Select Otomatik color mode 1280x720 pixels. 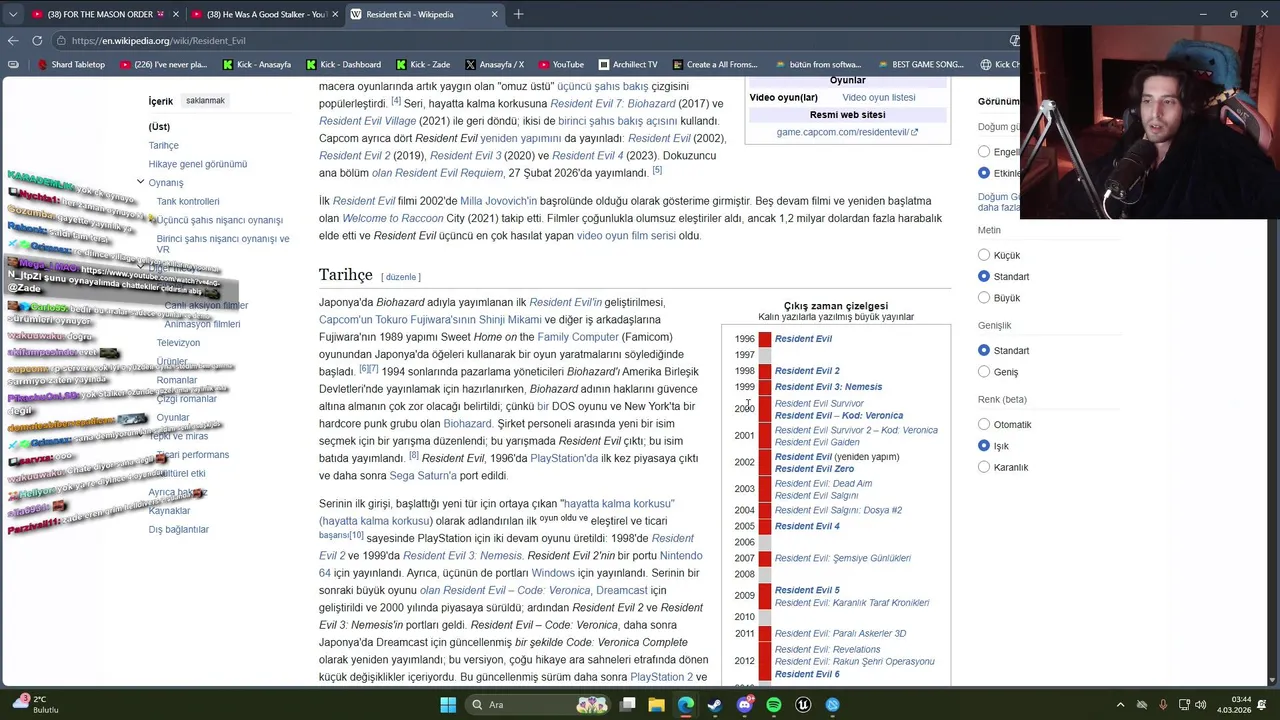[x=984, y=424]
